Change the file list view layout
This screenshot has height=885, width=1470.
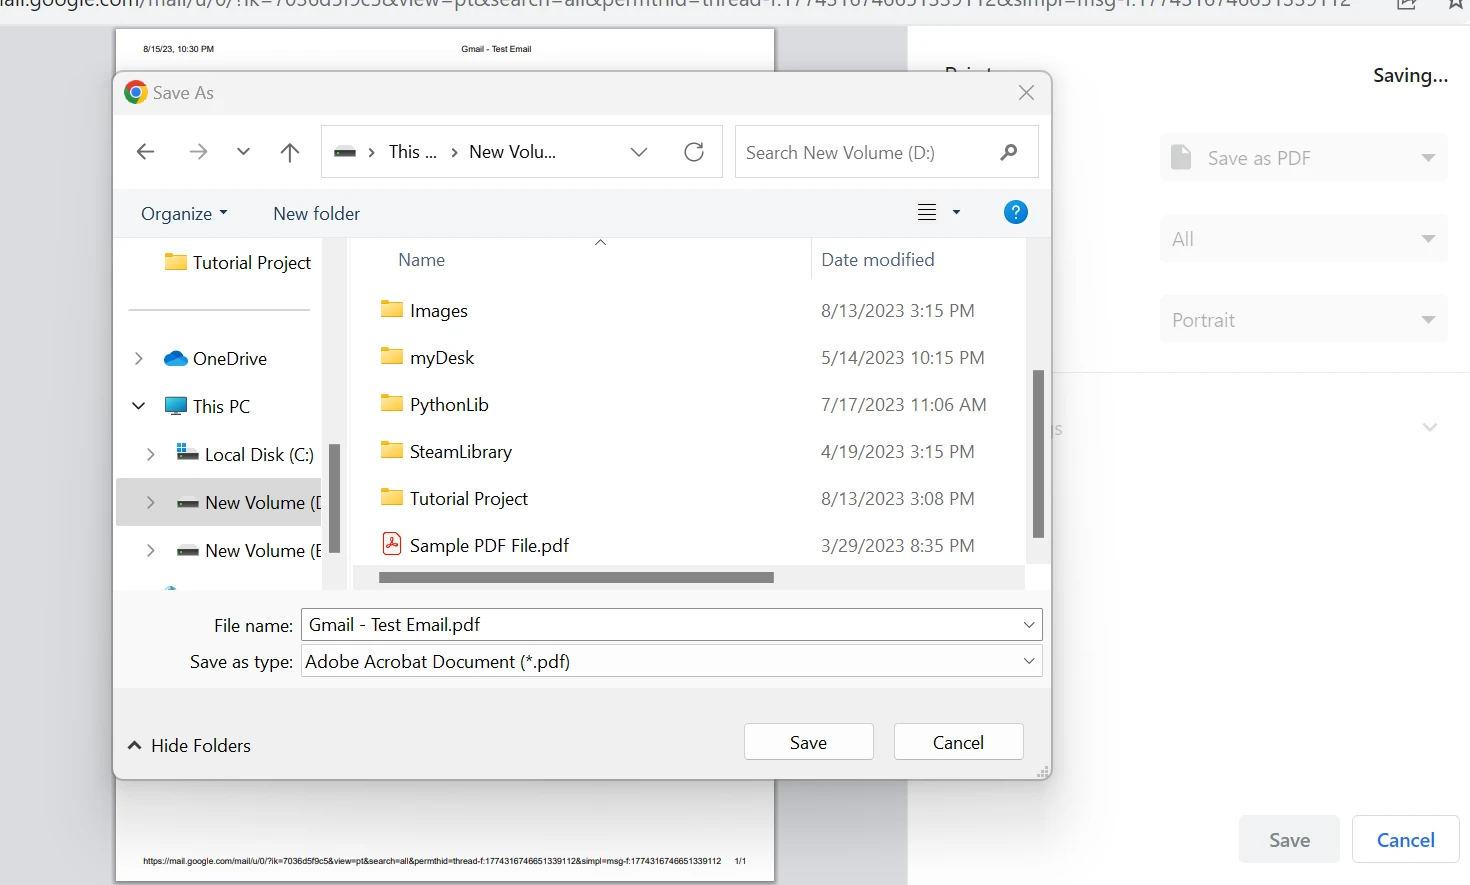(927, 212)
